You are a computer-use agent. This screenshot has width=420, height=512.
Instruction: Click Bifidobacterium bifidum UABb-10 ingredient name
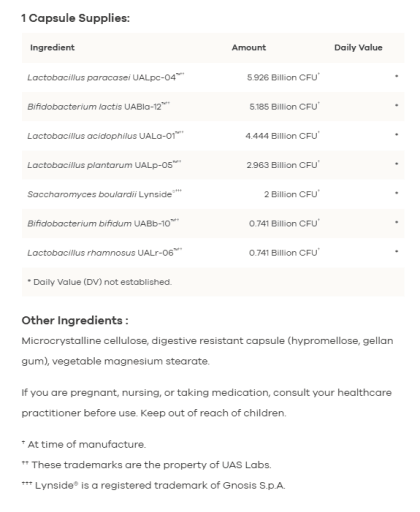[x=103, y=223]
